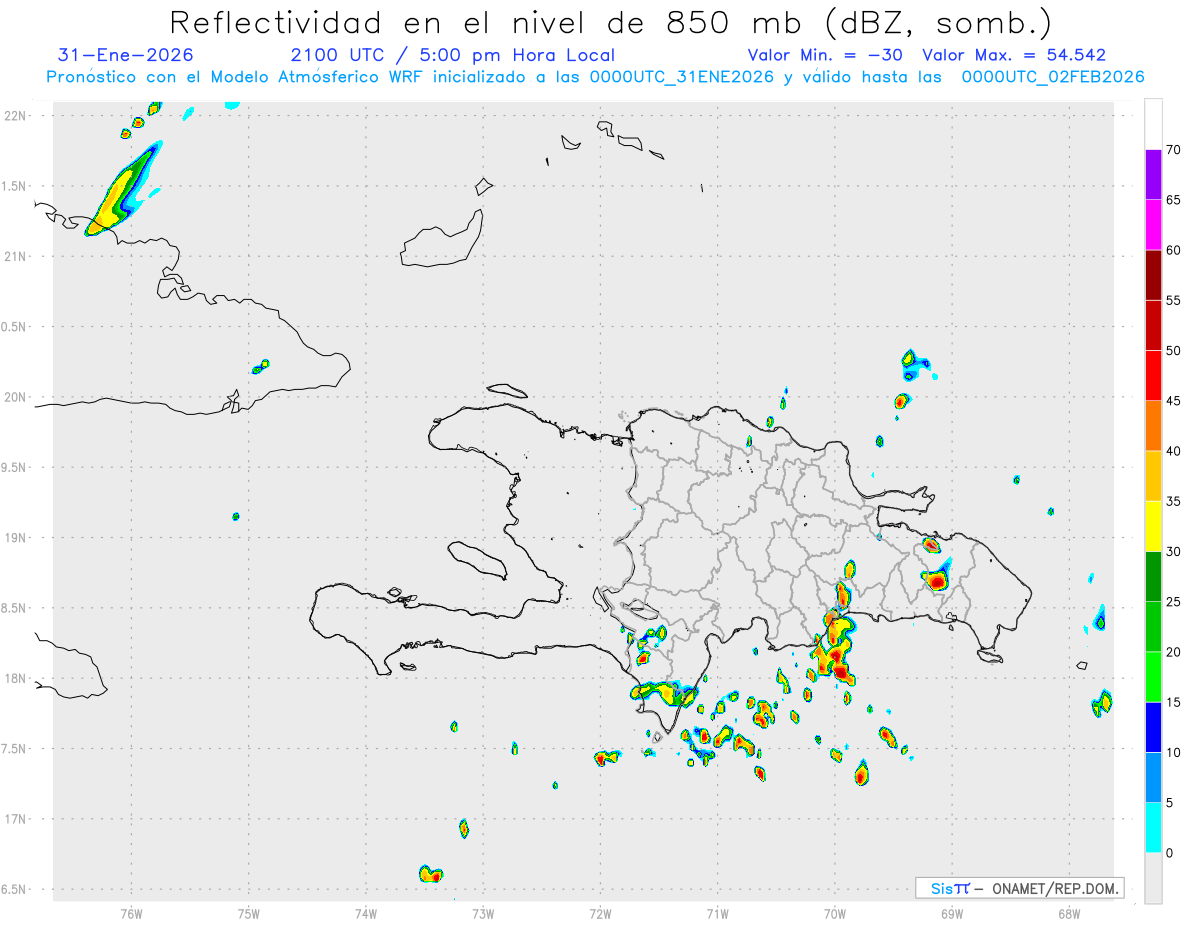Select the yellow 30–35 dBZ colorbar segment

(x=1153, y=526)
